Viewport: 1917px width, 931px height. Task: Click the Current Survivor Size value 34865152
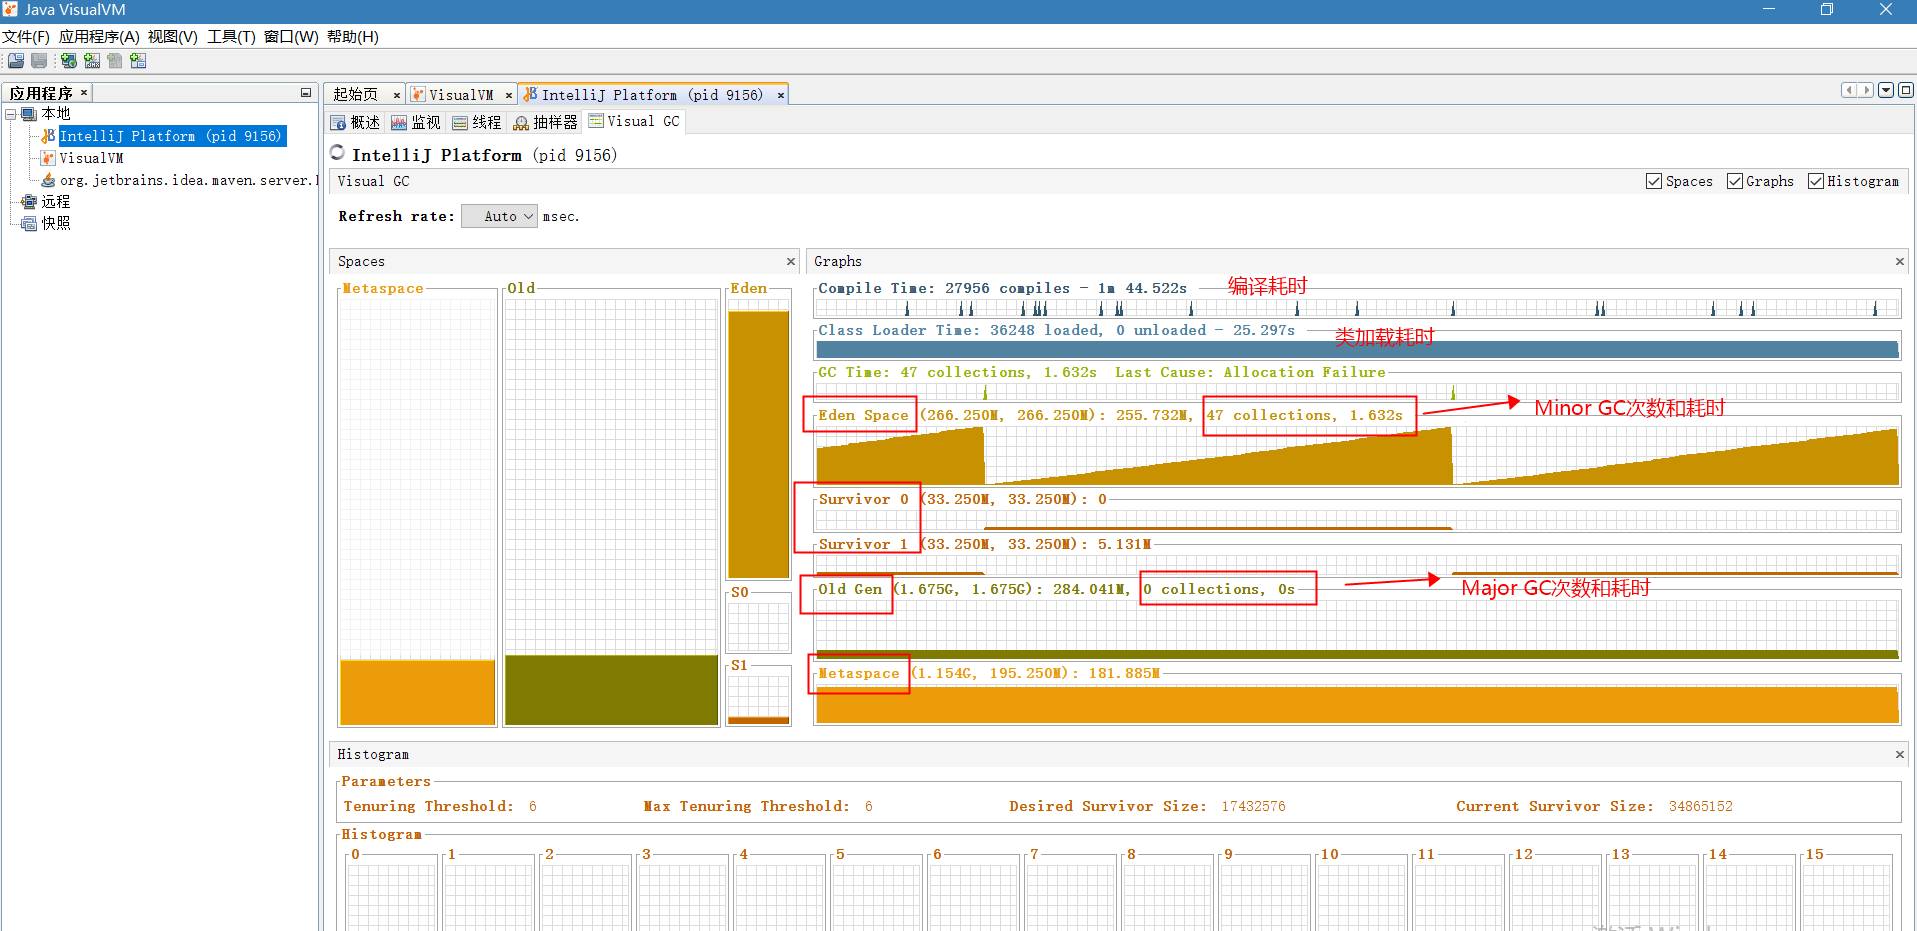[x=1700, y=806]
